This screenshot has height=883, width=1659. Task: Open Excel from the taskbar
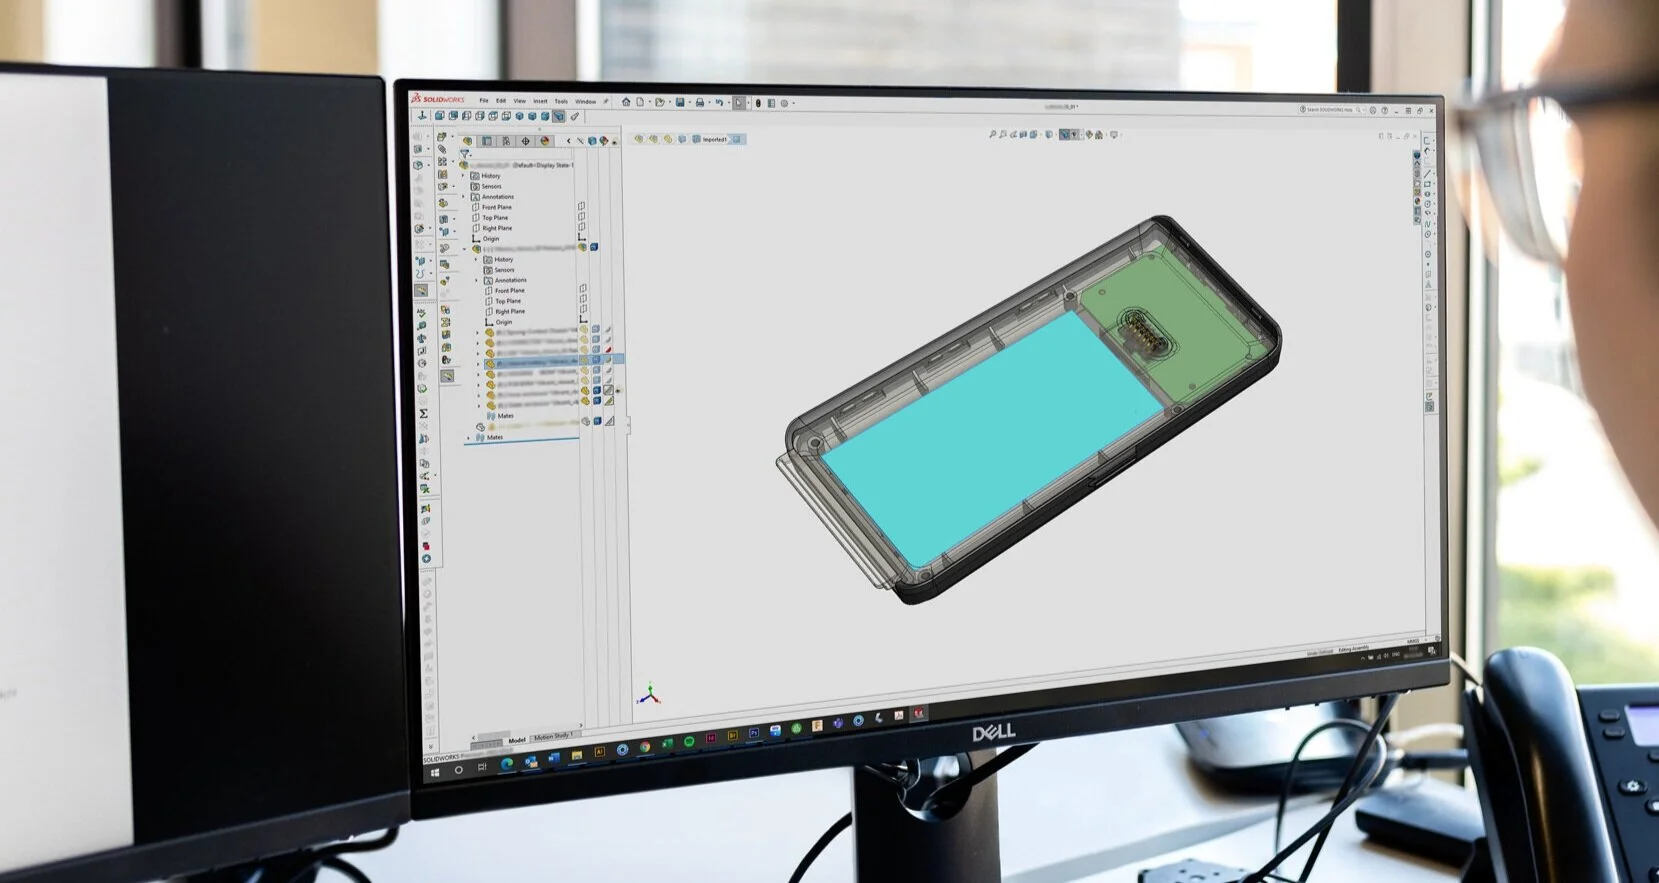coord(668,743)
